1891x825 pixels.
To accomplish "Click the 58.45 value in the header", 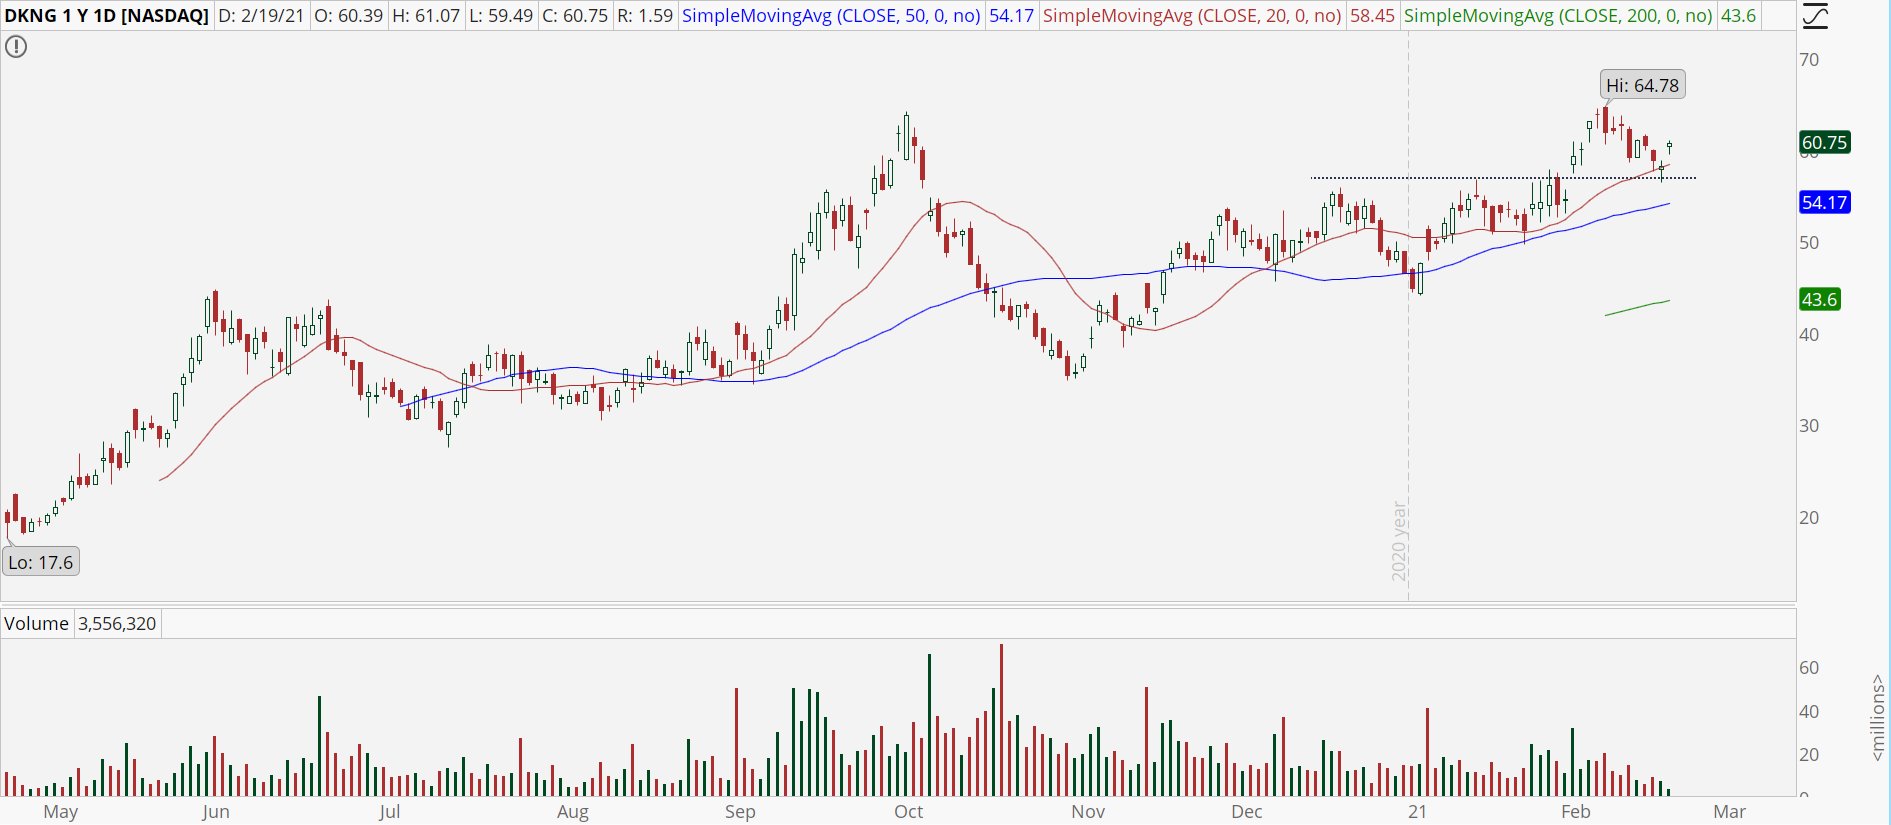I will tap(1372, 16).
